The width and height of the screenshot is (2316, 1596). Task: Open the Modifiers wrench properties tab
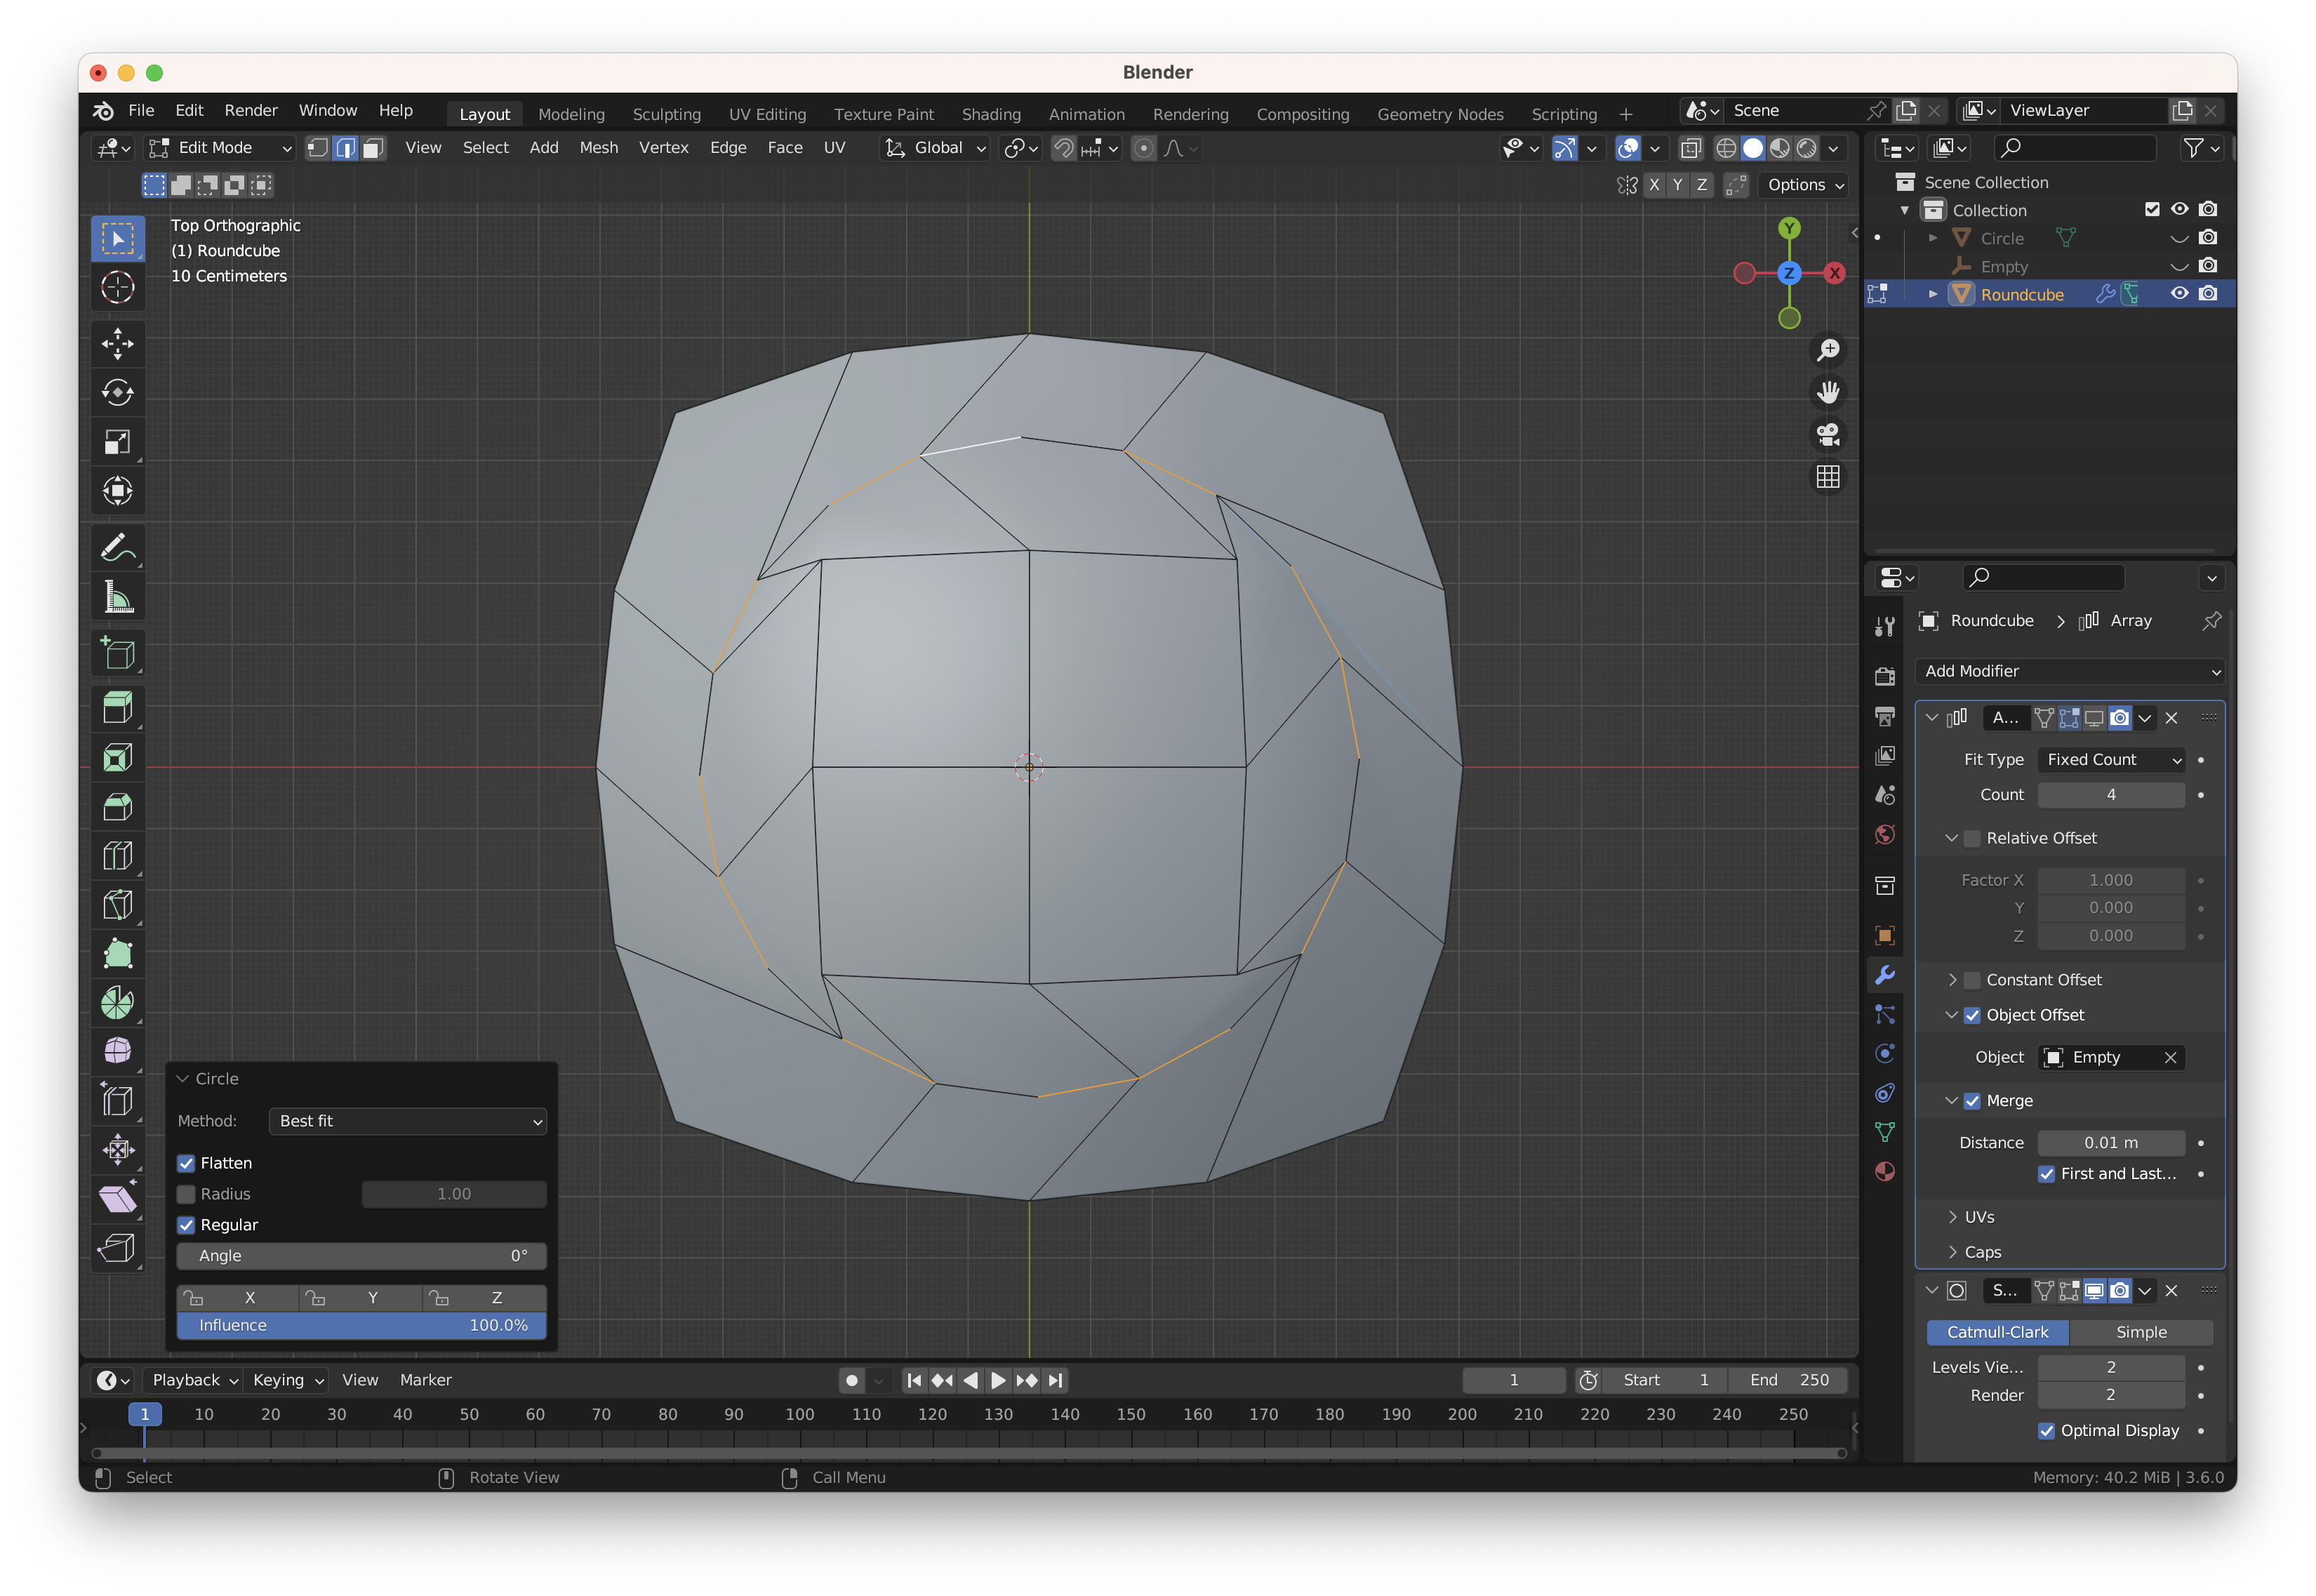tap(1886, 975)
